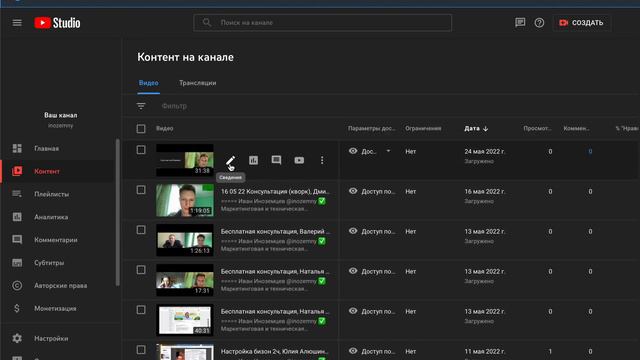640x360 pixels.
Task: Sort by the Дата column header
Action: 476,129
